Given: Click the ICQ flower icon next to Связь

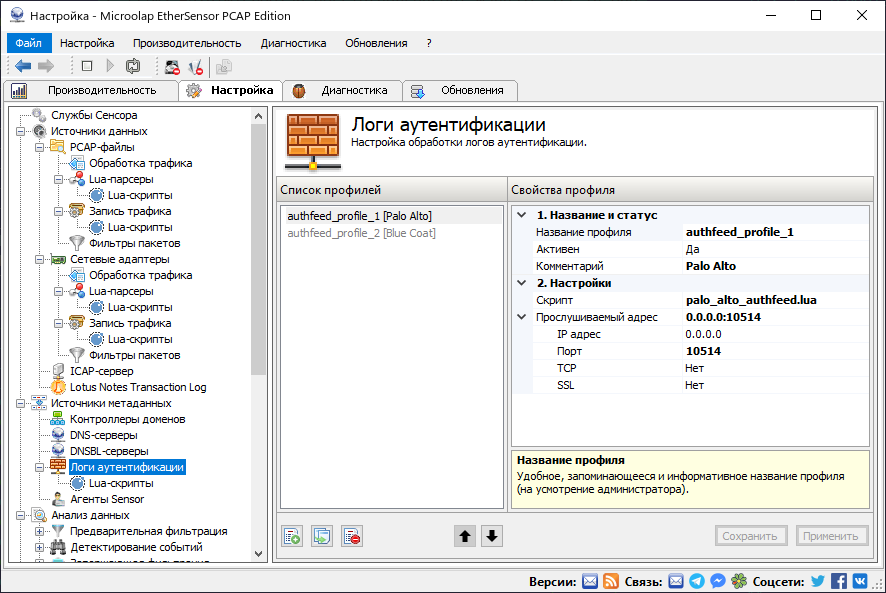Looking at the screenshot, I should [740, 580].
